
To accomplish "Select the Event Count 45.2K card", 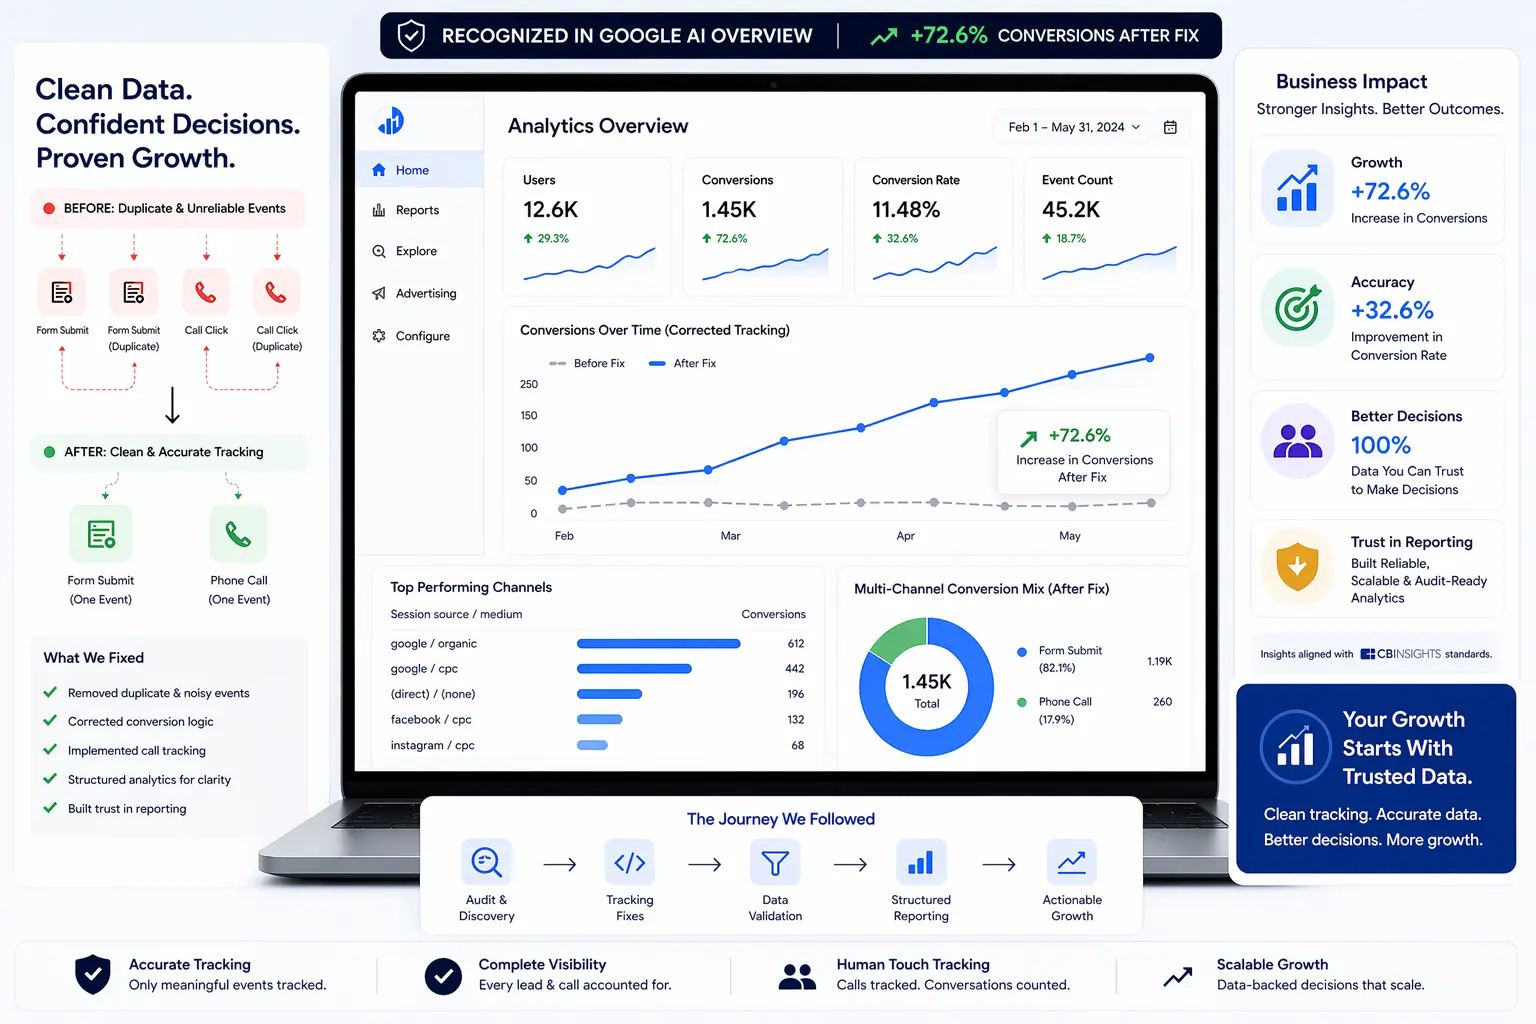I will click(x=1108, y=227).
